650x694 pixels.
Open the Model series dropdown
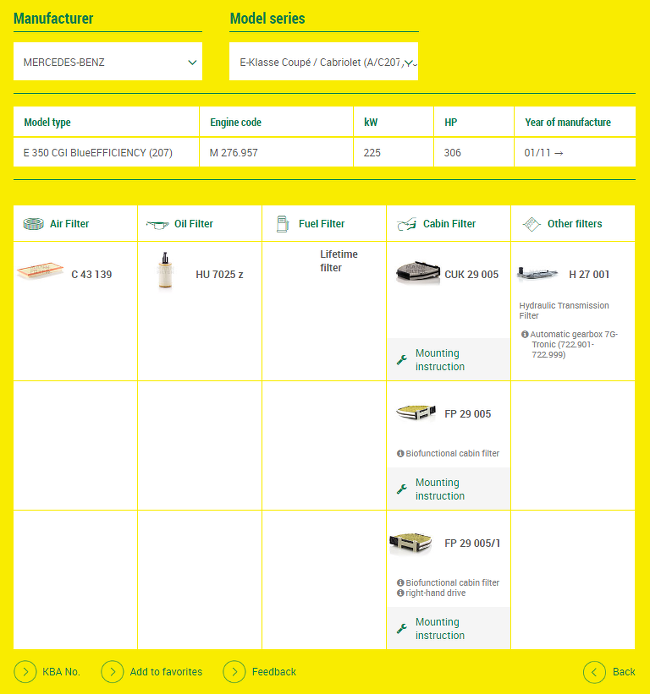(323, 62)
